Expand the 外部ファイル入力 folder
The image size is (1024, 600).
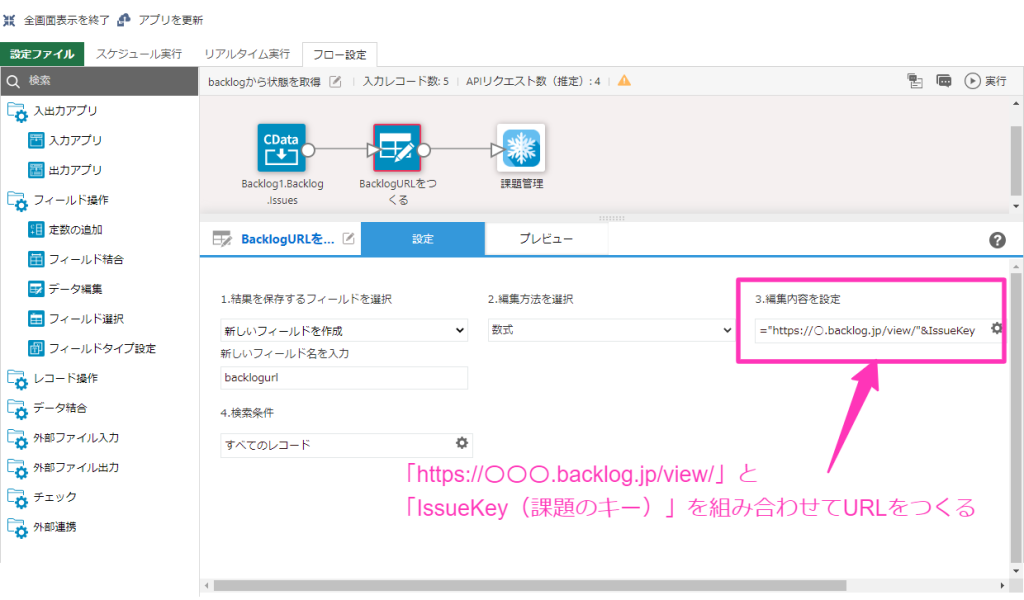[x=17, y=439]
